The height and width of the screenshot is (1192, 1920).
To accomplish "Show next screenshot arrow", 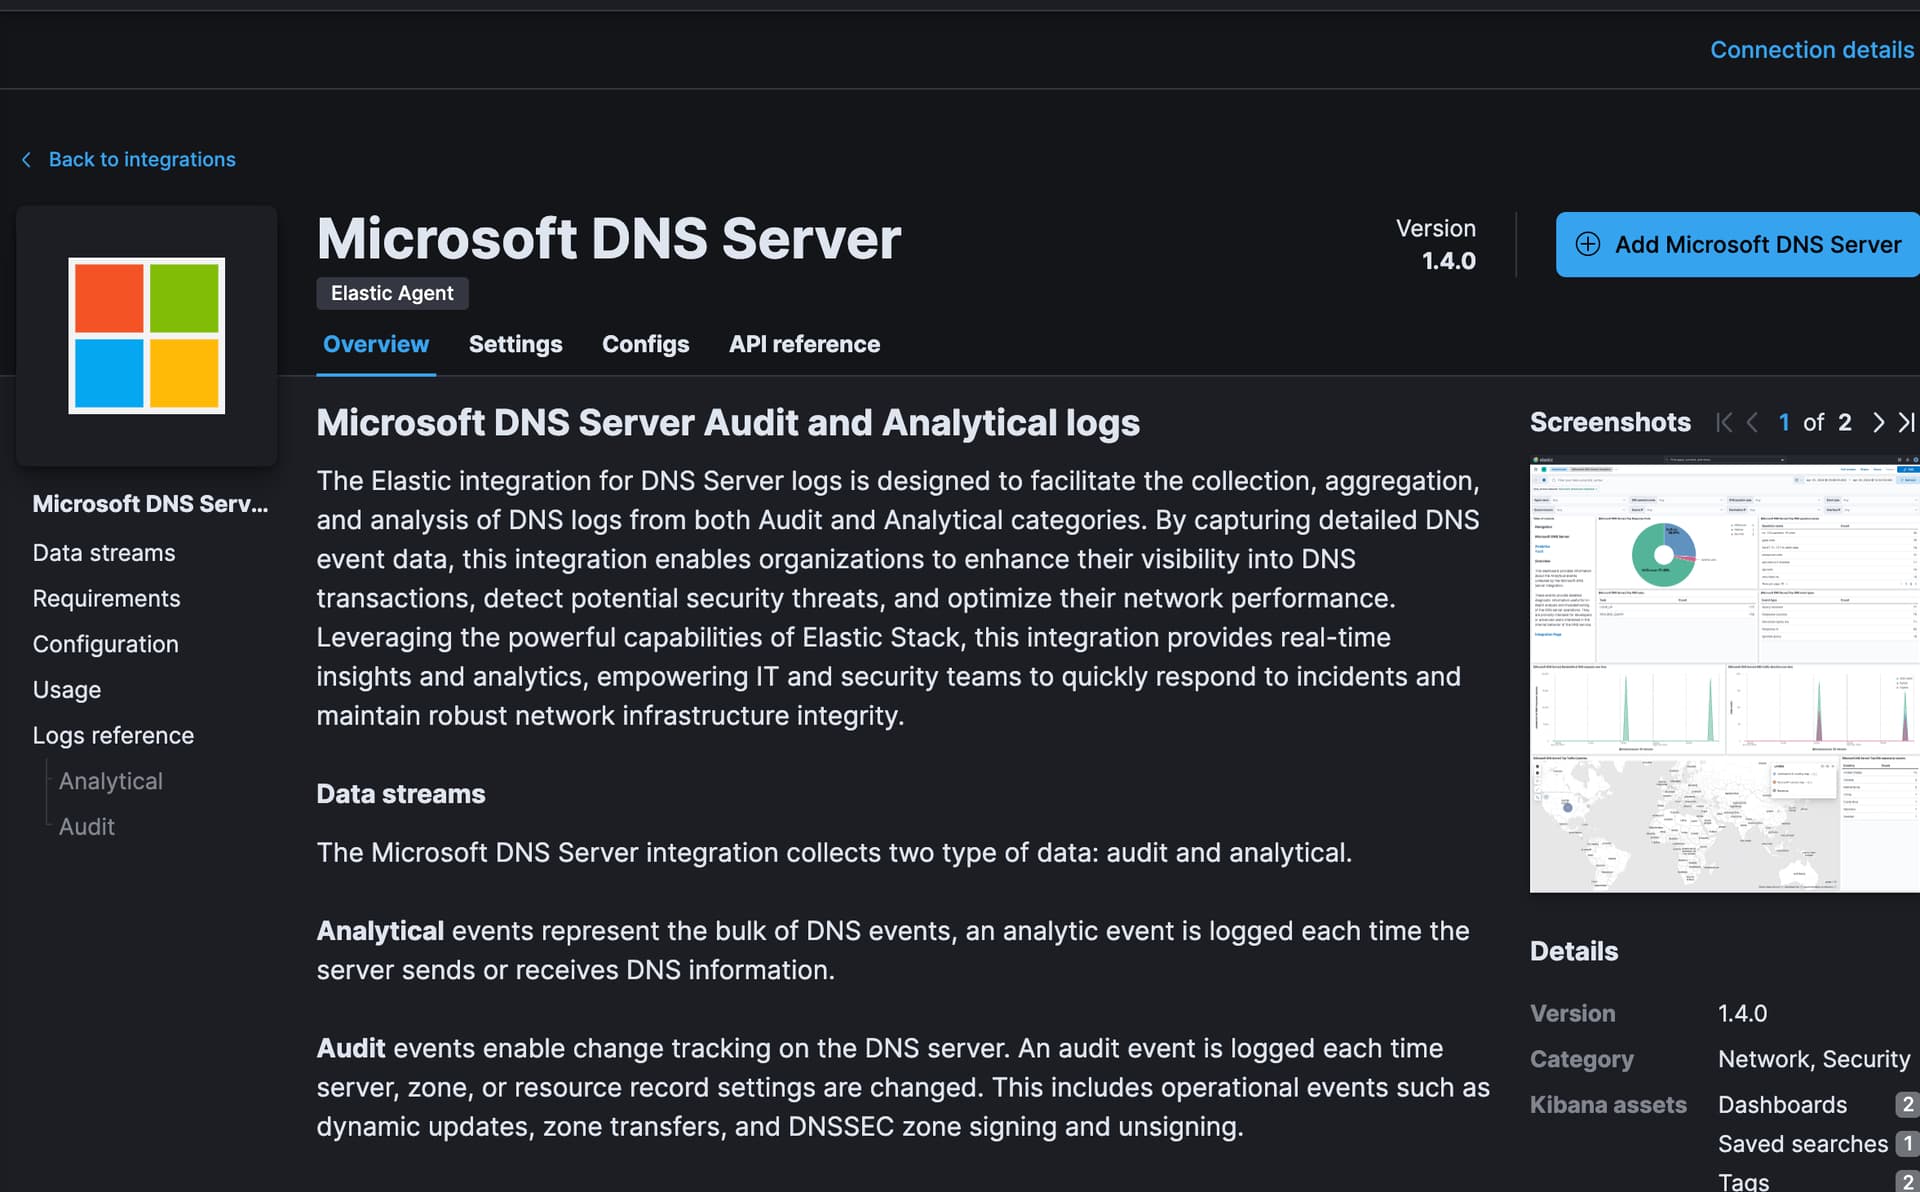I will (x=1878, y=423).
